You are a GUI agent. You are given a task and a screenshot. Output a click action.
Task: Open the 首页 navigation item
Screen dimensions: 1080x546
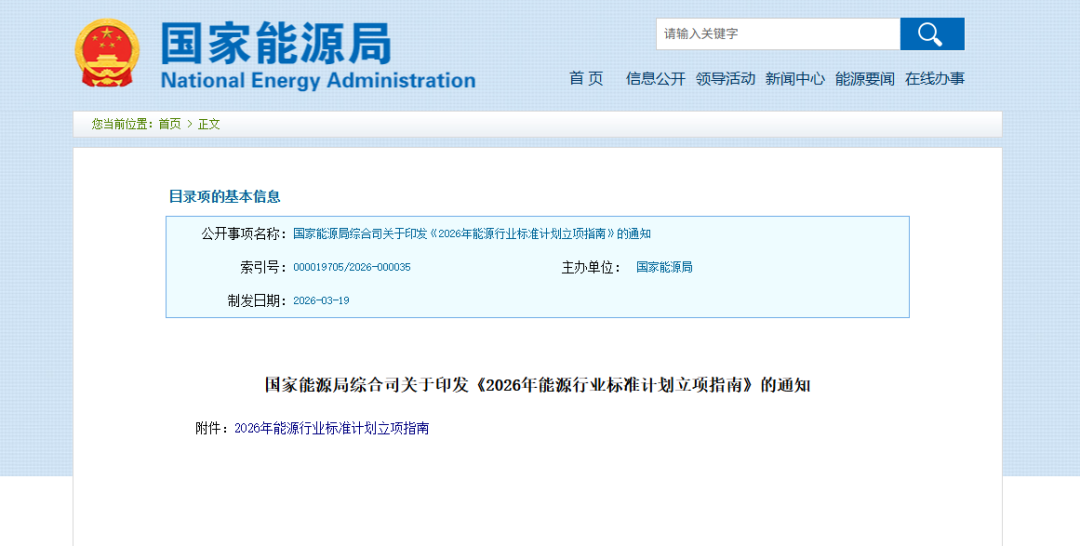pyautogui.click(x=586, y=78)
